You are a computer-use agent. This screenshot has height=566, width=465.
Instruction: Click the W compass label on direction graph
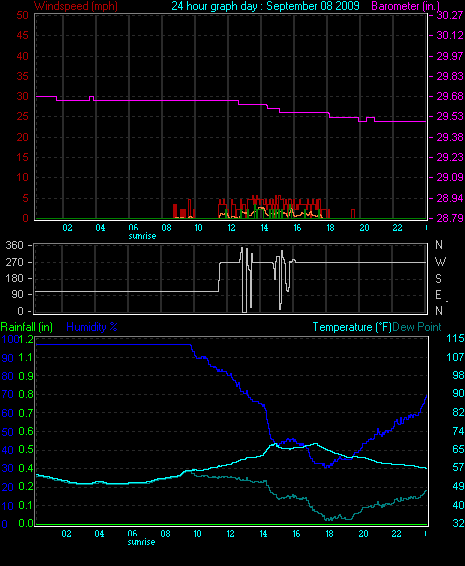tap(440, 261)
